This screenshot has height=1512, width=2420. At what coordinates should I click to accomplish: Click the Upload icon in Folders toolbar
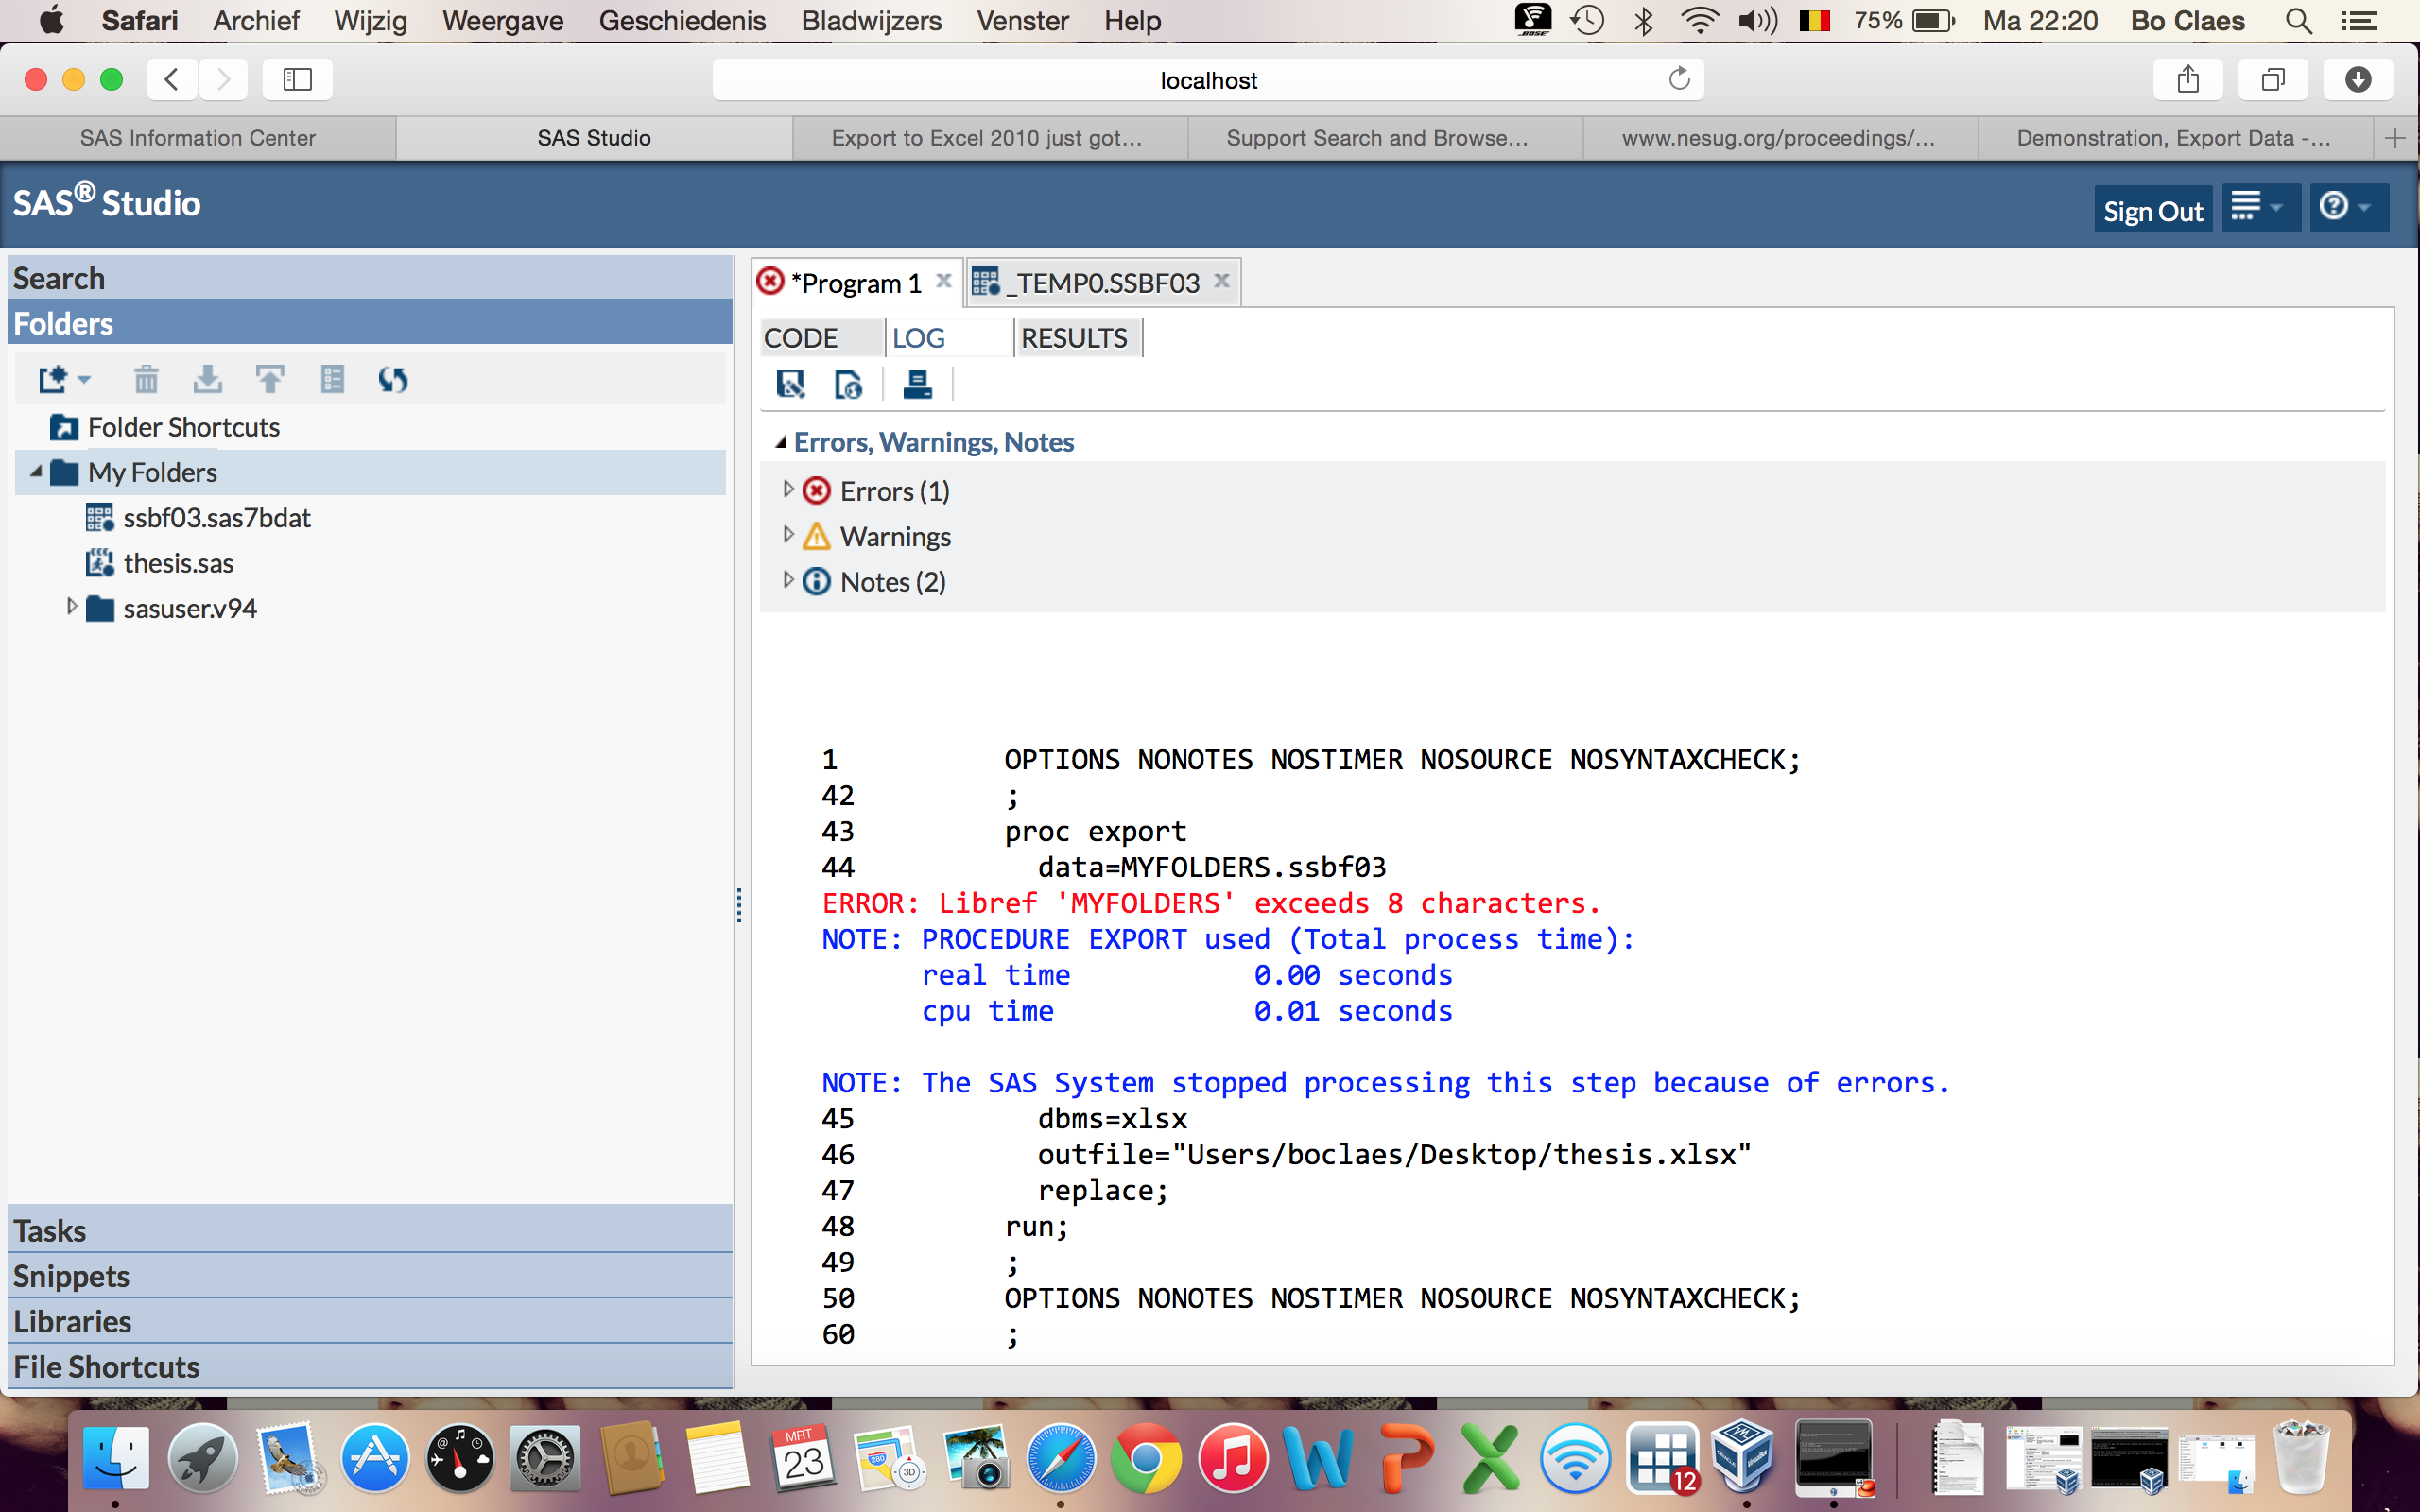pos(270,380)
